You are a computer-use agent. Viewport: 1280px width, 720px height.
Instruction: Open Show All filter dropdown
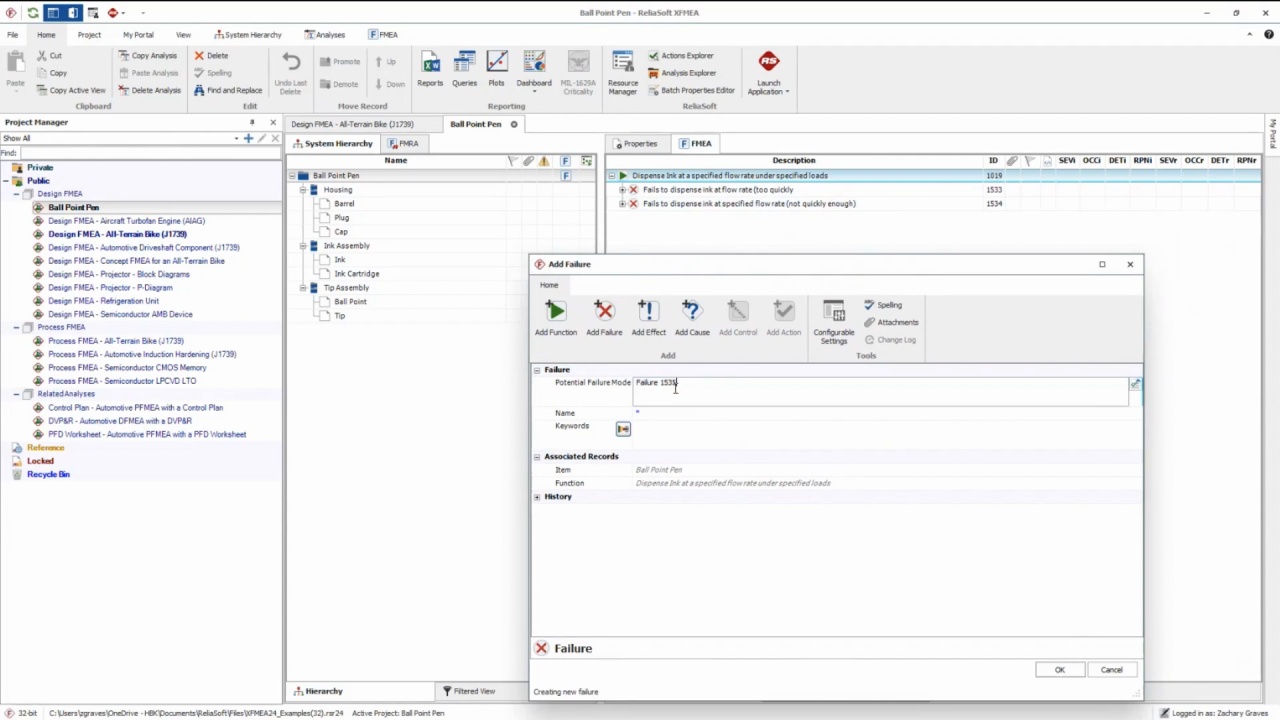[237, 138]
